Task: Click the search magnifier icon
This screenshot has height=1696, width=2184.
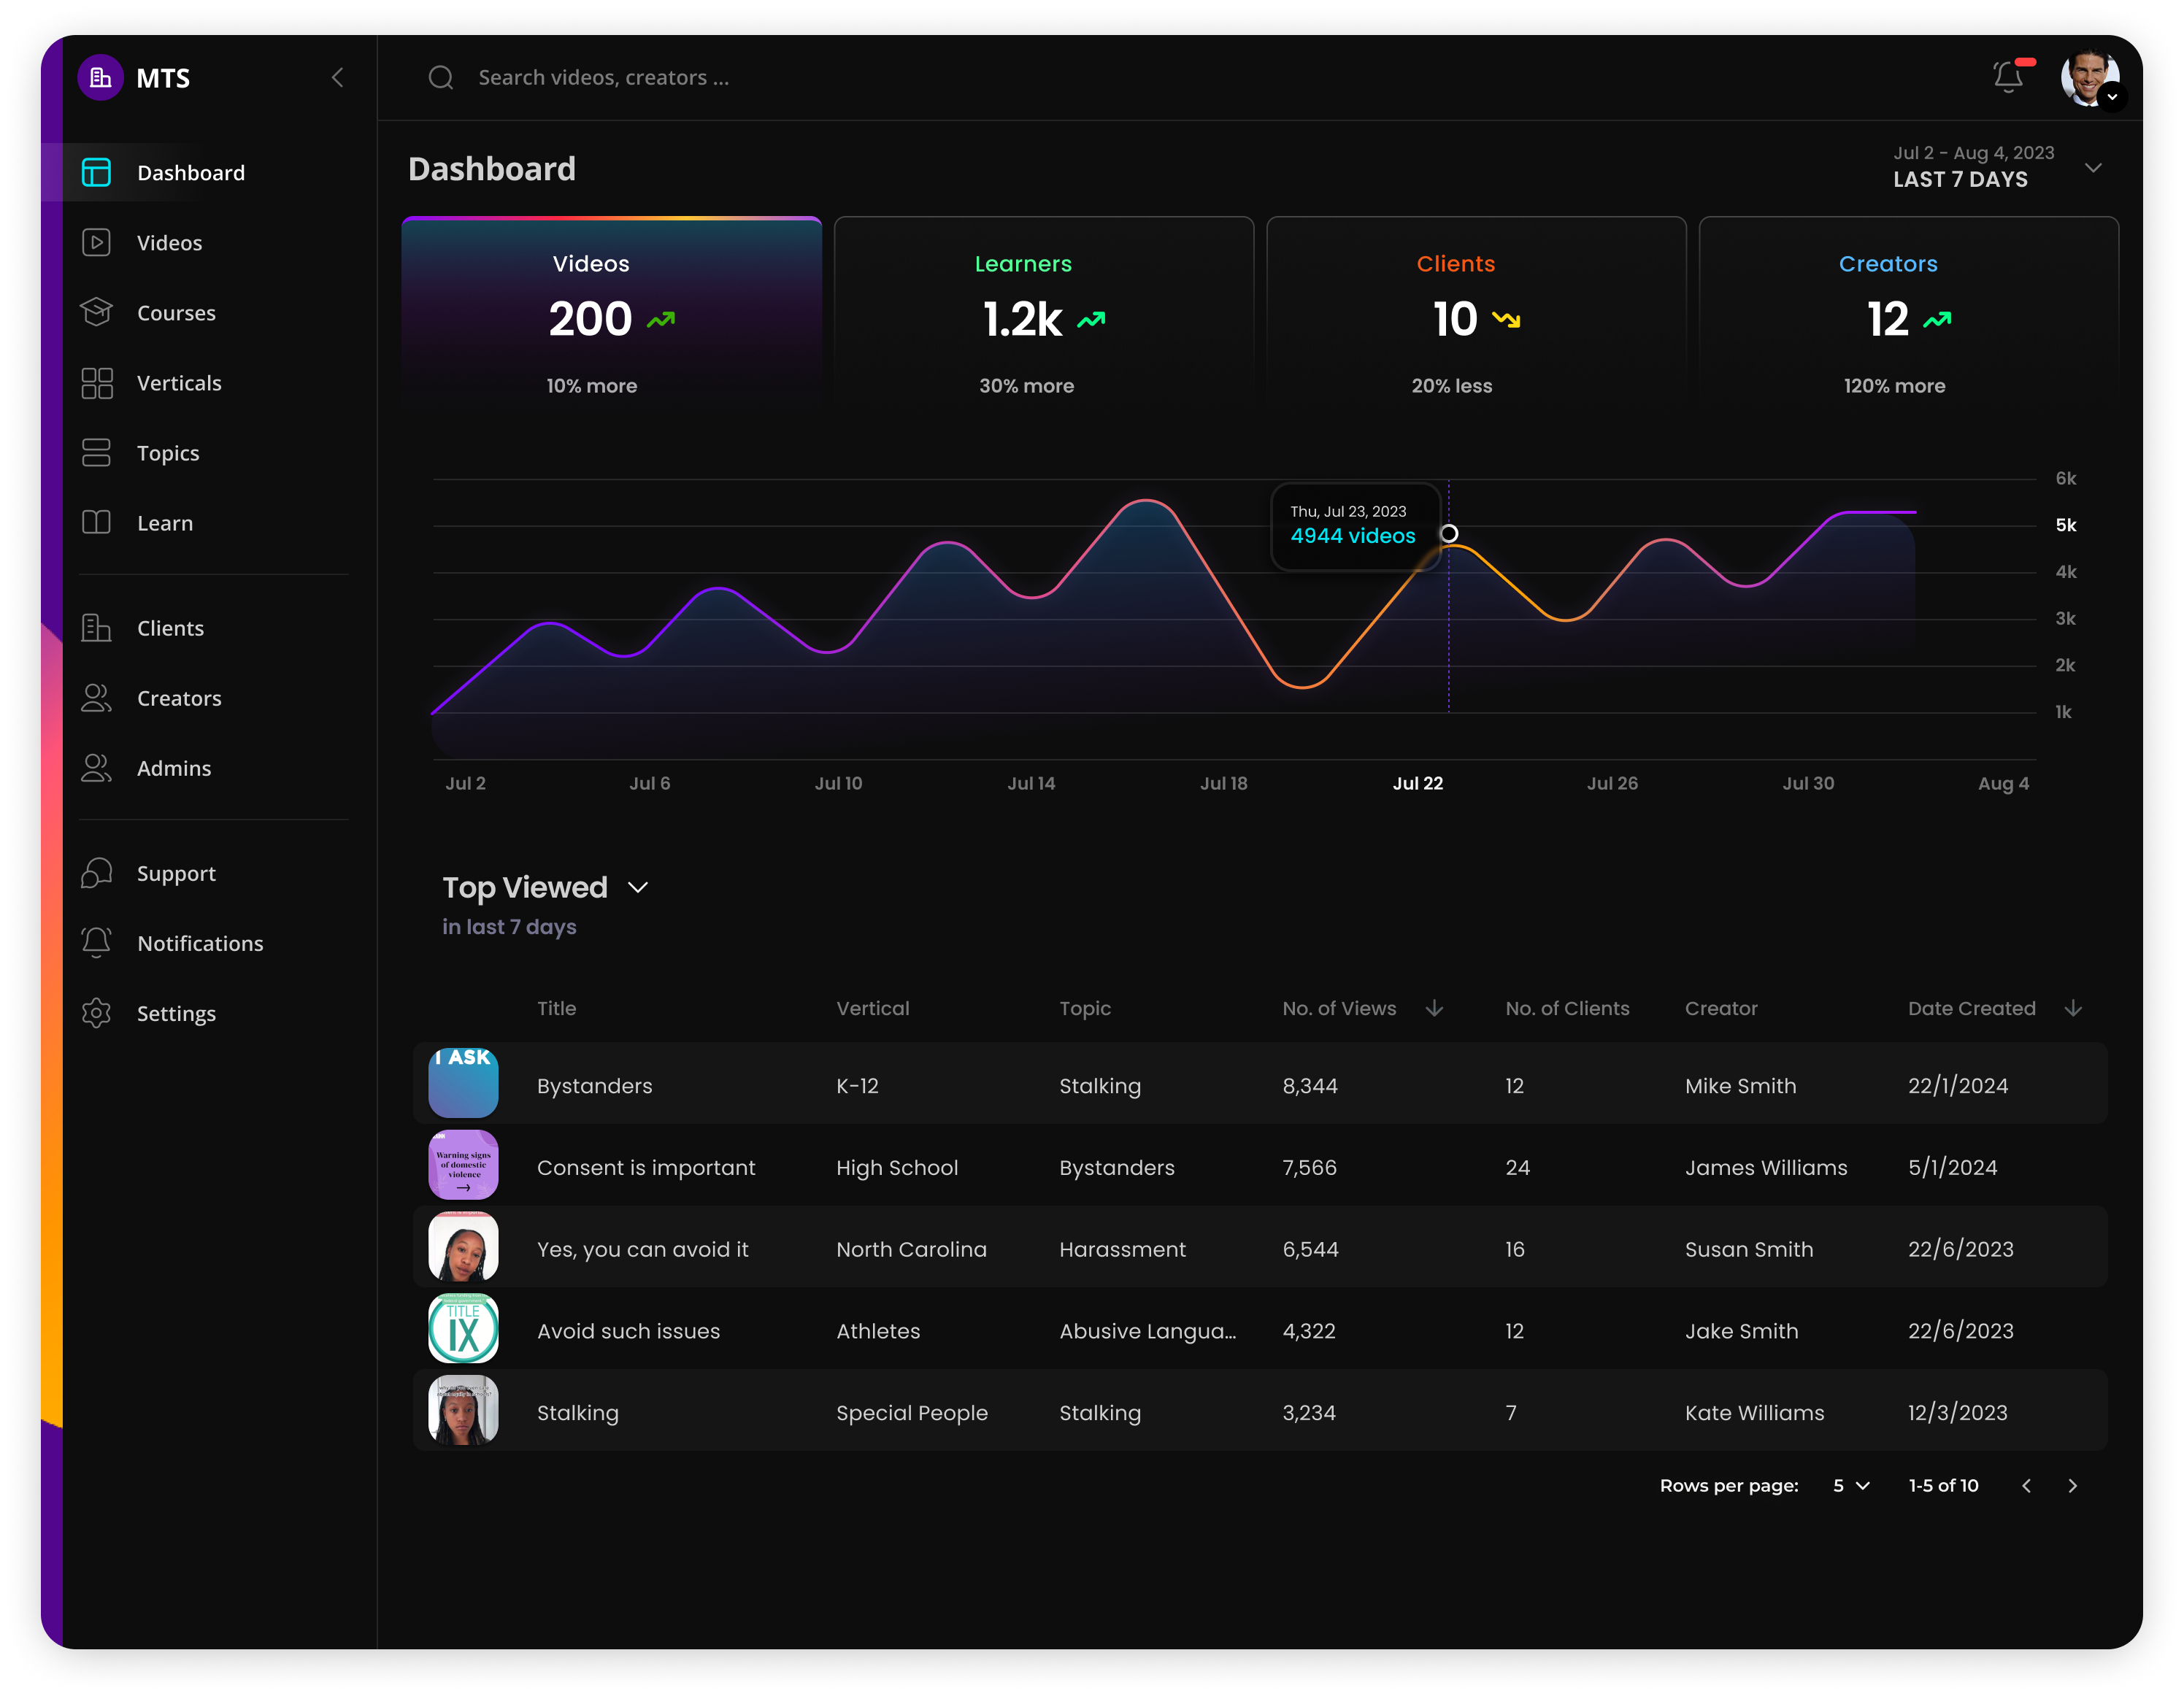Action: click(441, 78)
